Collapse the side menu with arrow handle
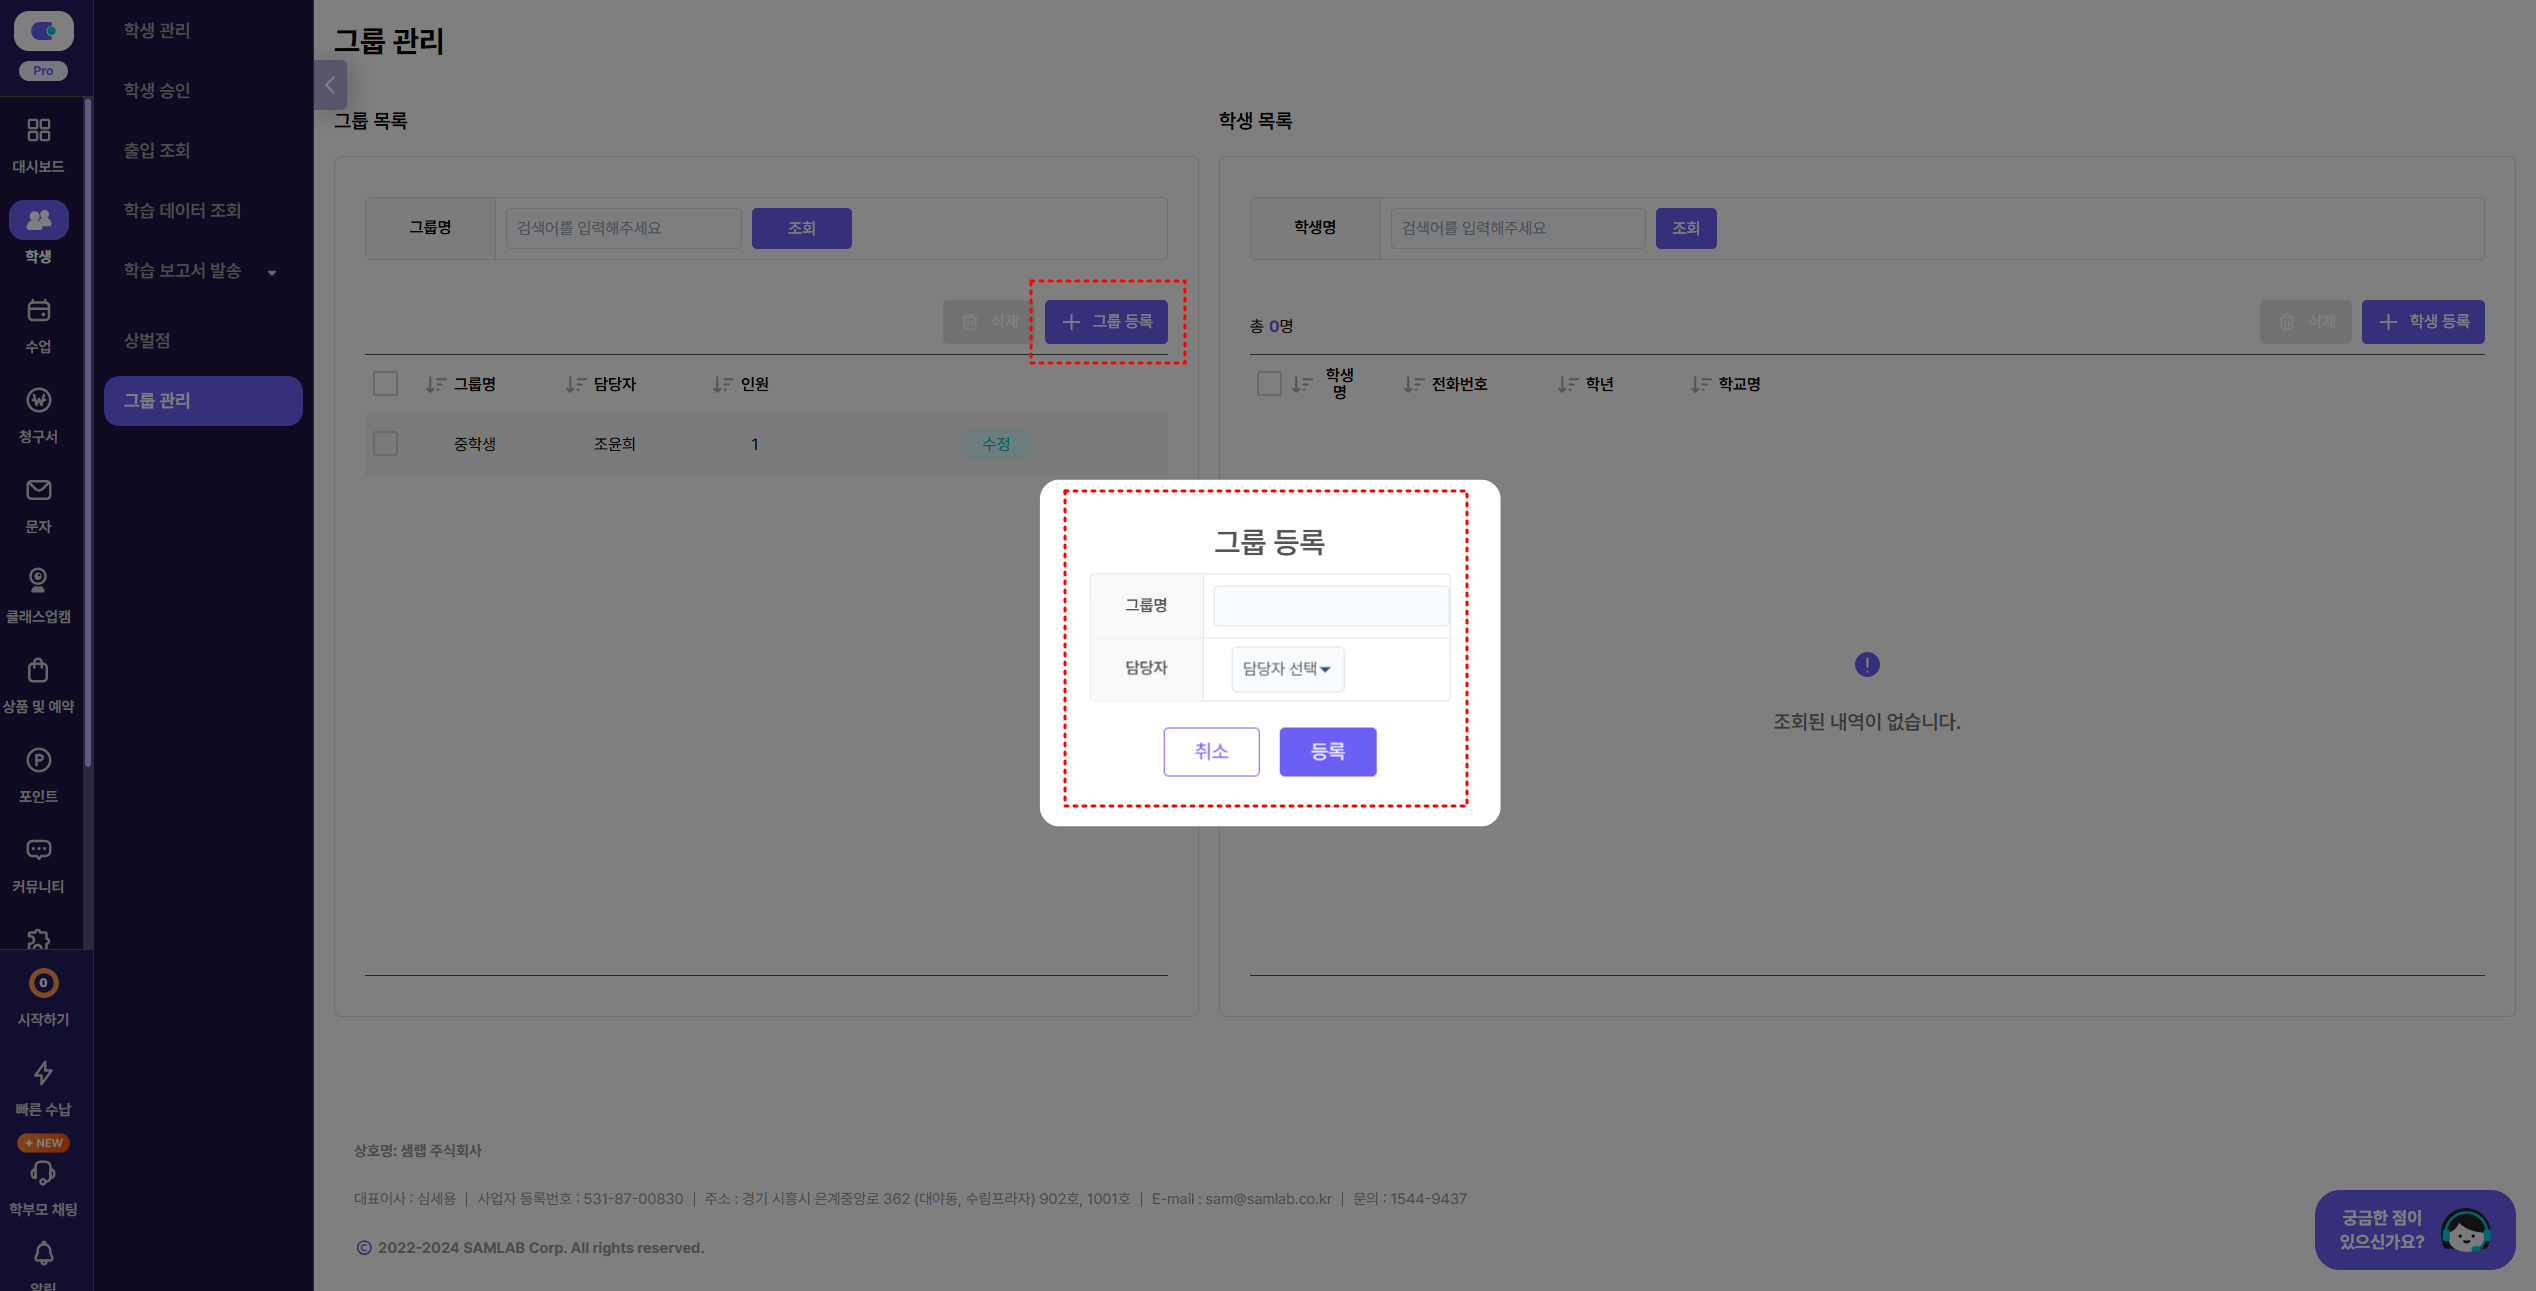2536x1291 pixels. pos(330,86)
